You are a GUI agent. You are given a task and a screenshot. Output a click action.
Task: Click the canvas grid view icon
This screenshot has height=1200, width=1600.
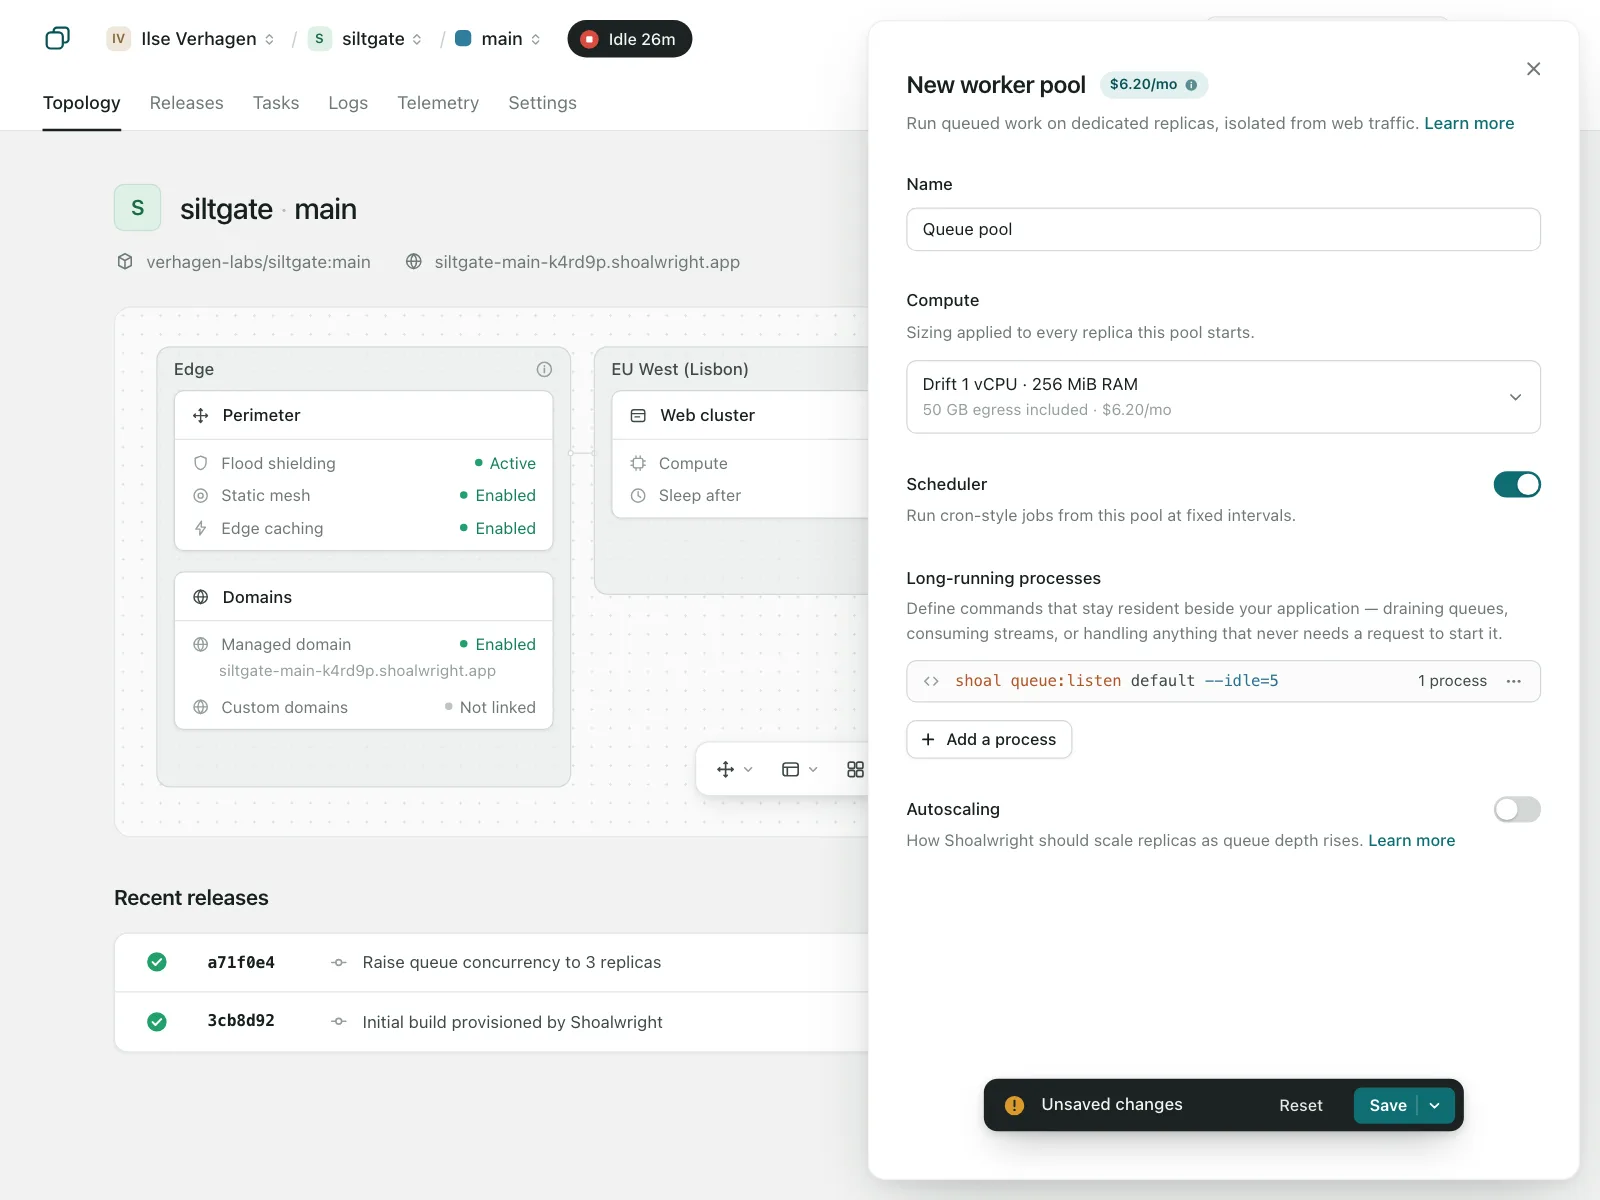(x=855, y=769)
